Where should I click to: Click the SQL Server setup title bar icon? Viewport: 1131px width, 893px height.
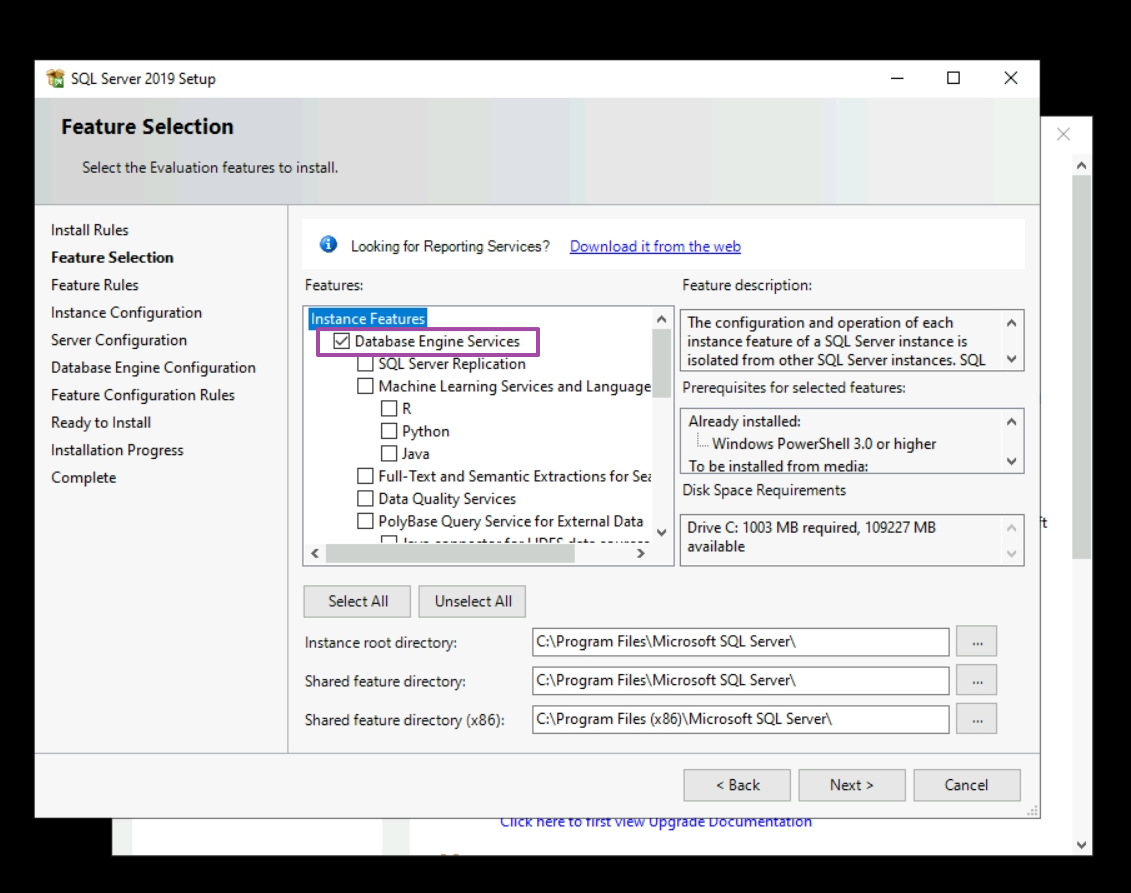[56, 78]
